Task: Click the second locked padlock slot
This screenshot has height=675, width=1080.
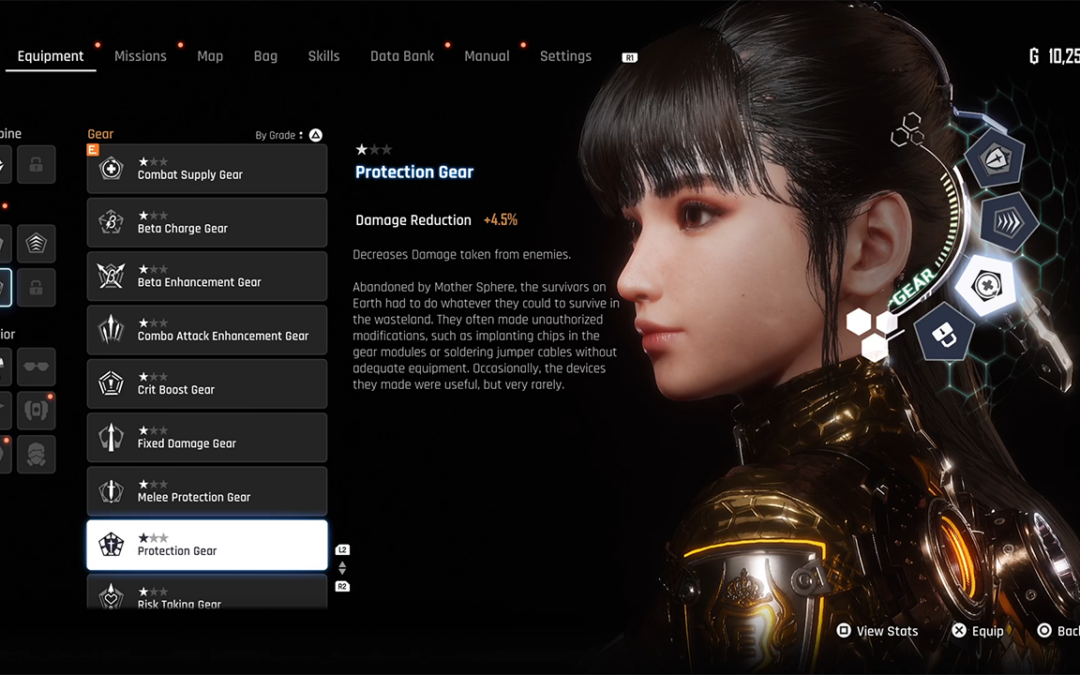Action: 36,287
